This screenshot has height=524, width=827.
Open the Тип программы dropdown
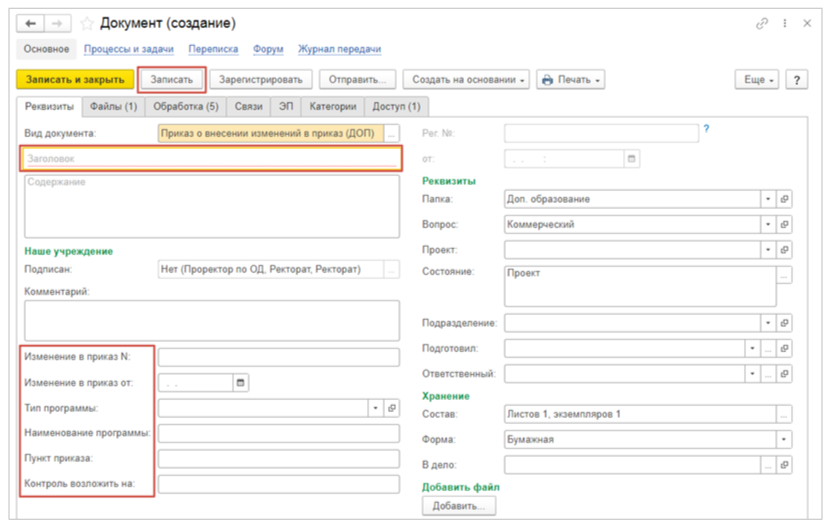(x=375, y=408)
